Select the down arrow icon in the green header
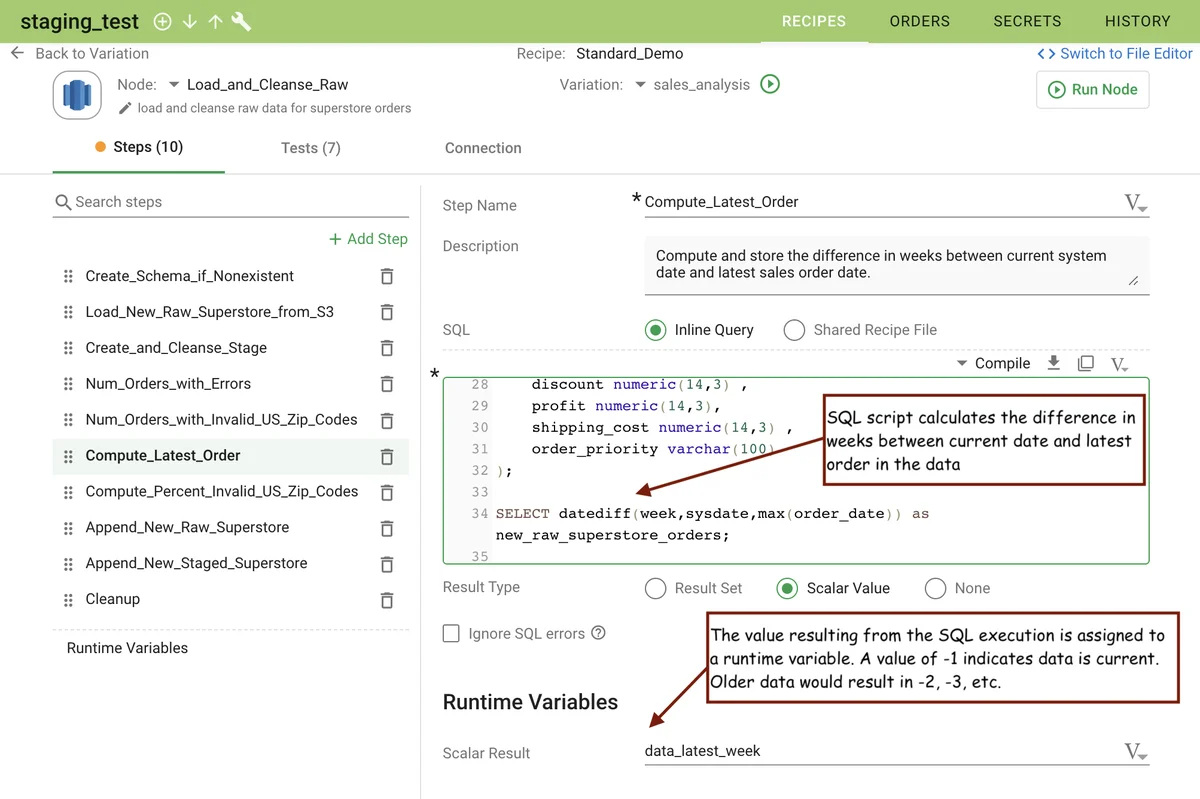 point(190,21)
